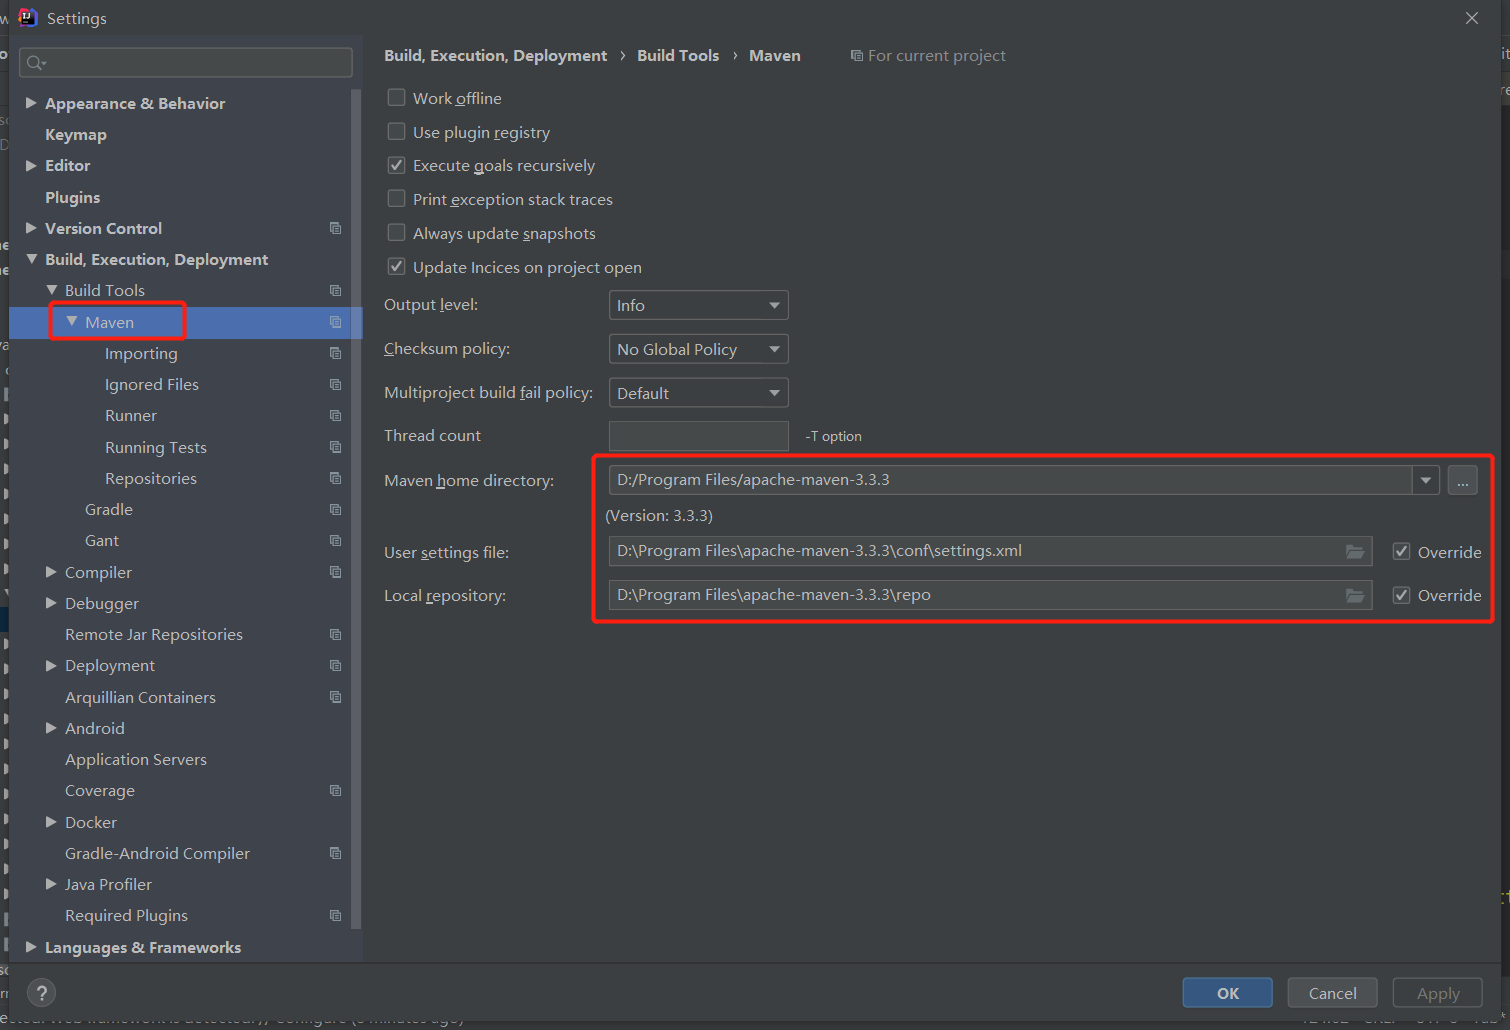Click project-level icon next to Gant
This screenshot has height=1030, width=1510.
336,540
